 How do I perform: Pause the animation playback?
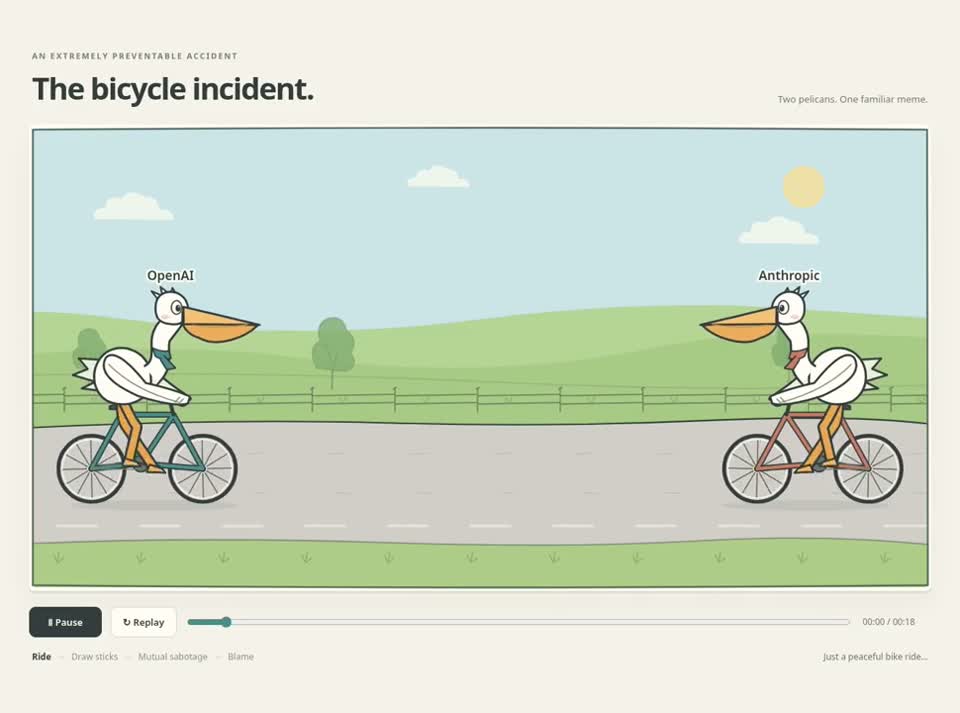point(66,622)
